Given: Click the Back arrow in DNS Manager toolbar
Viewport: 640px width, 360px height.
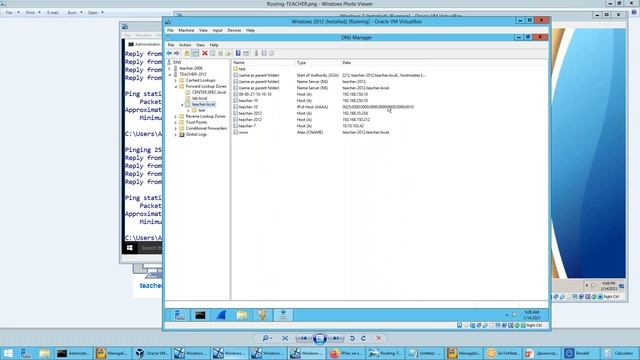Looking at the screenshot, I should click(169, 53).
